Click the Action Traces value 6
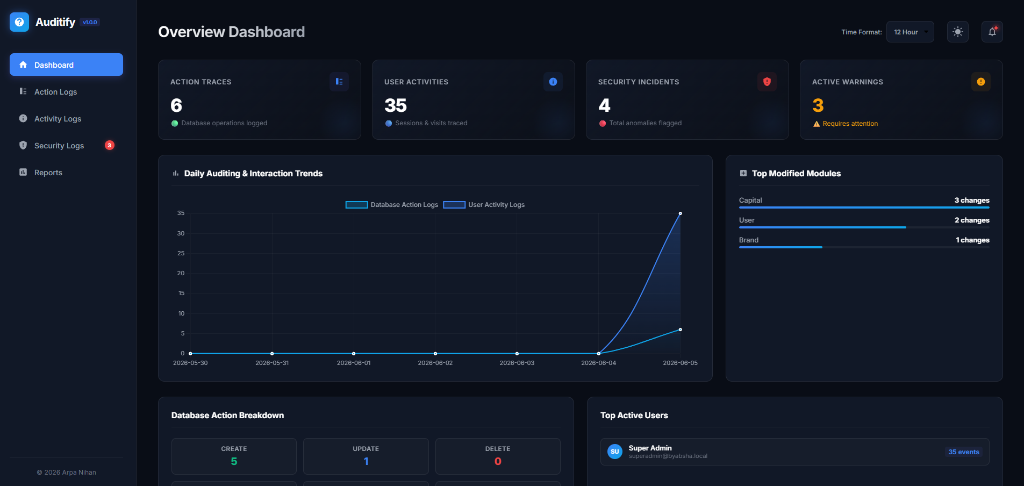Screen dimensions: 1024x486 [x=176, y=105]
